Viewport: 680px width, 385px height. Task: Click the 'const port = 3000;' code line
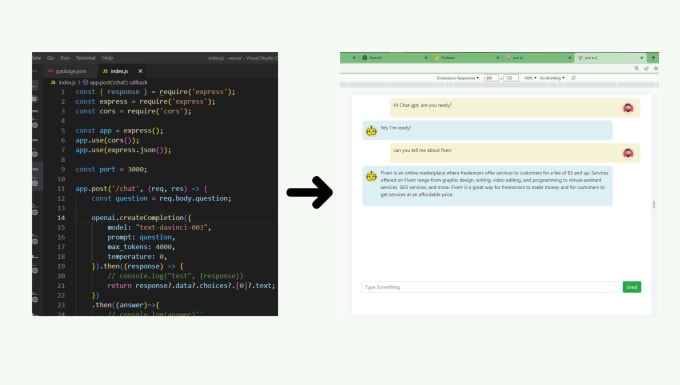coord(111,170)
